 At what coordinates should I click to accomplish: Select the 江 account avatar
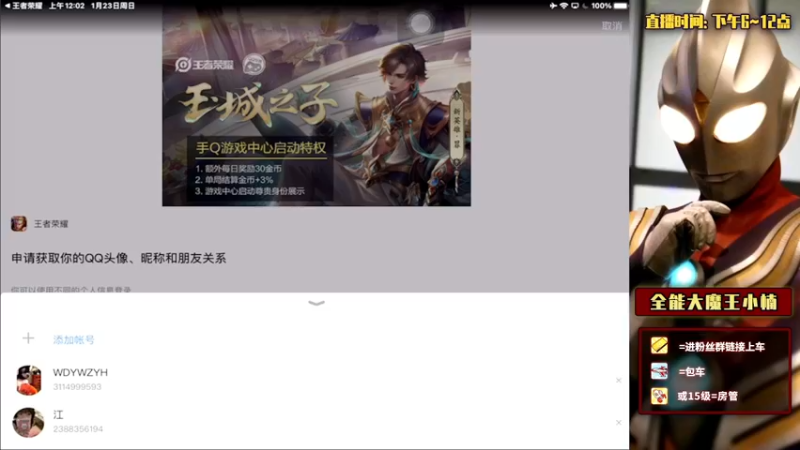29,422
